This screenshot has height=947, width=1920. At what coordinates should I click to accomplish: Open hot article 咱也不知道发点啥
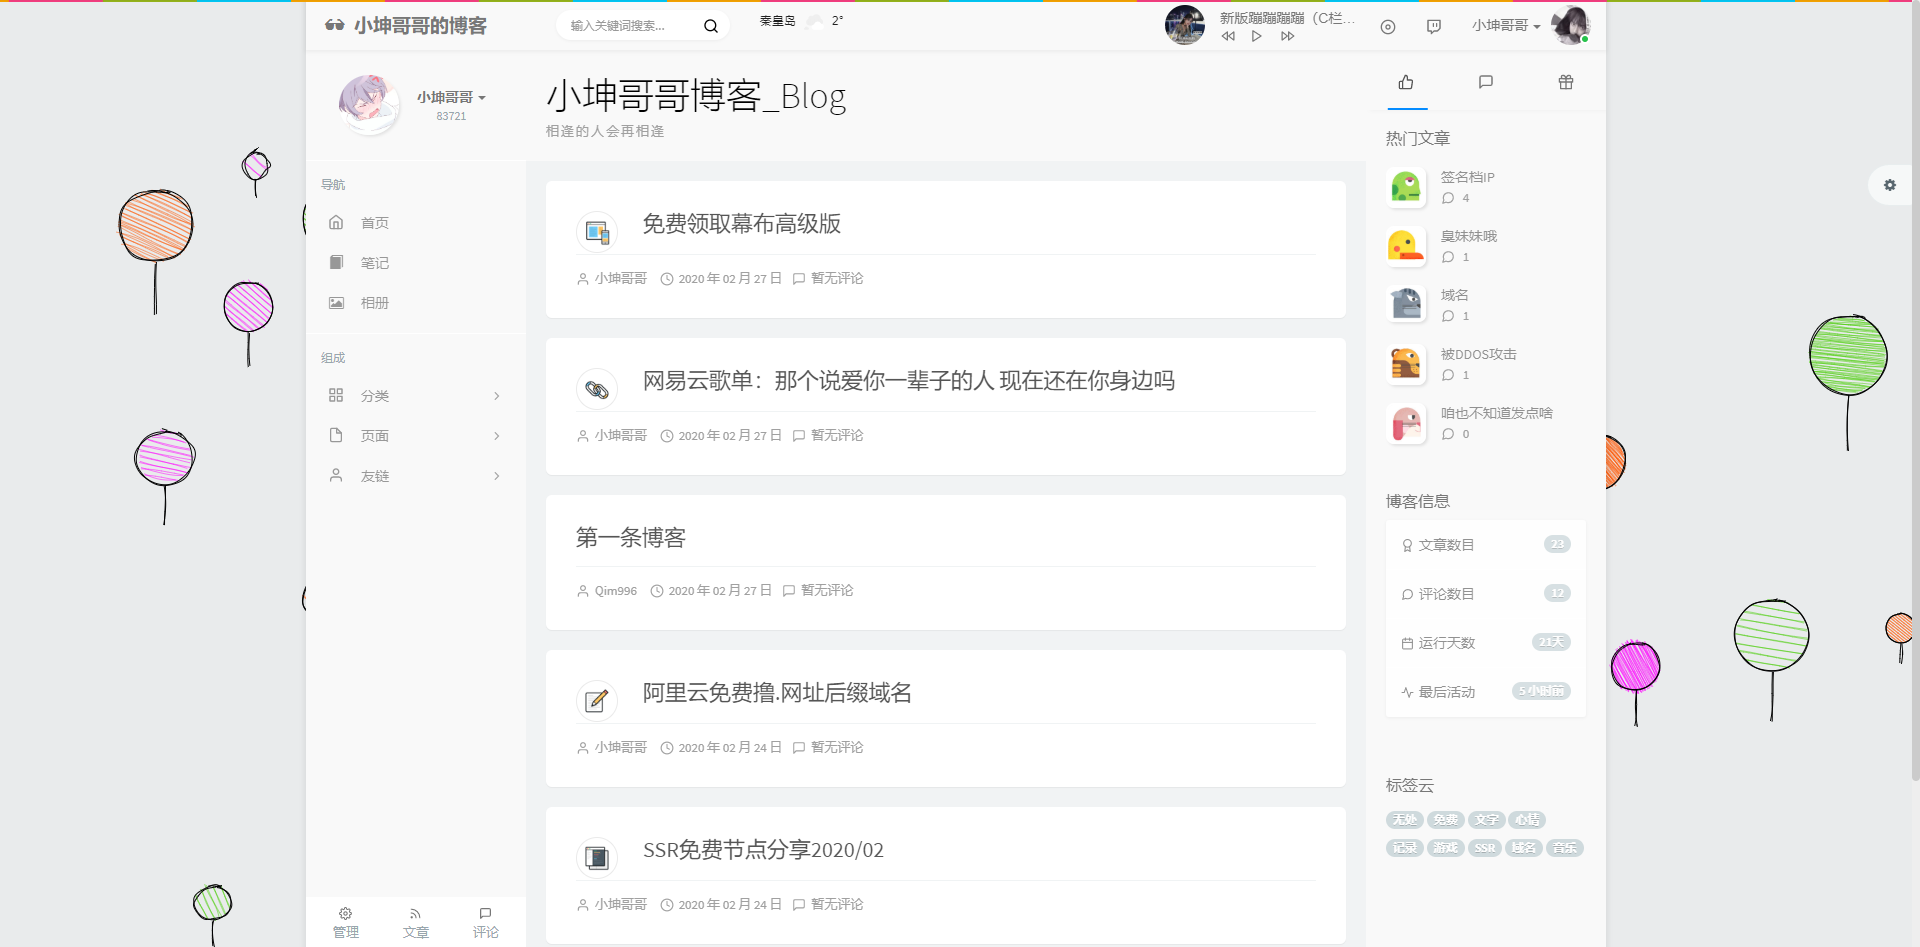pyautogui.click(x=1496, y=413)
